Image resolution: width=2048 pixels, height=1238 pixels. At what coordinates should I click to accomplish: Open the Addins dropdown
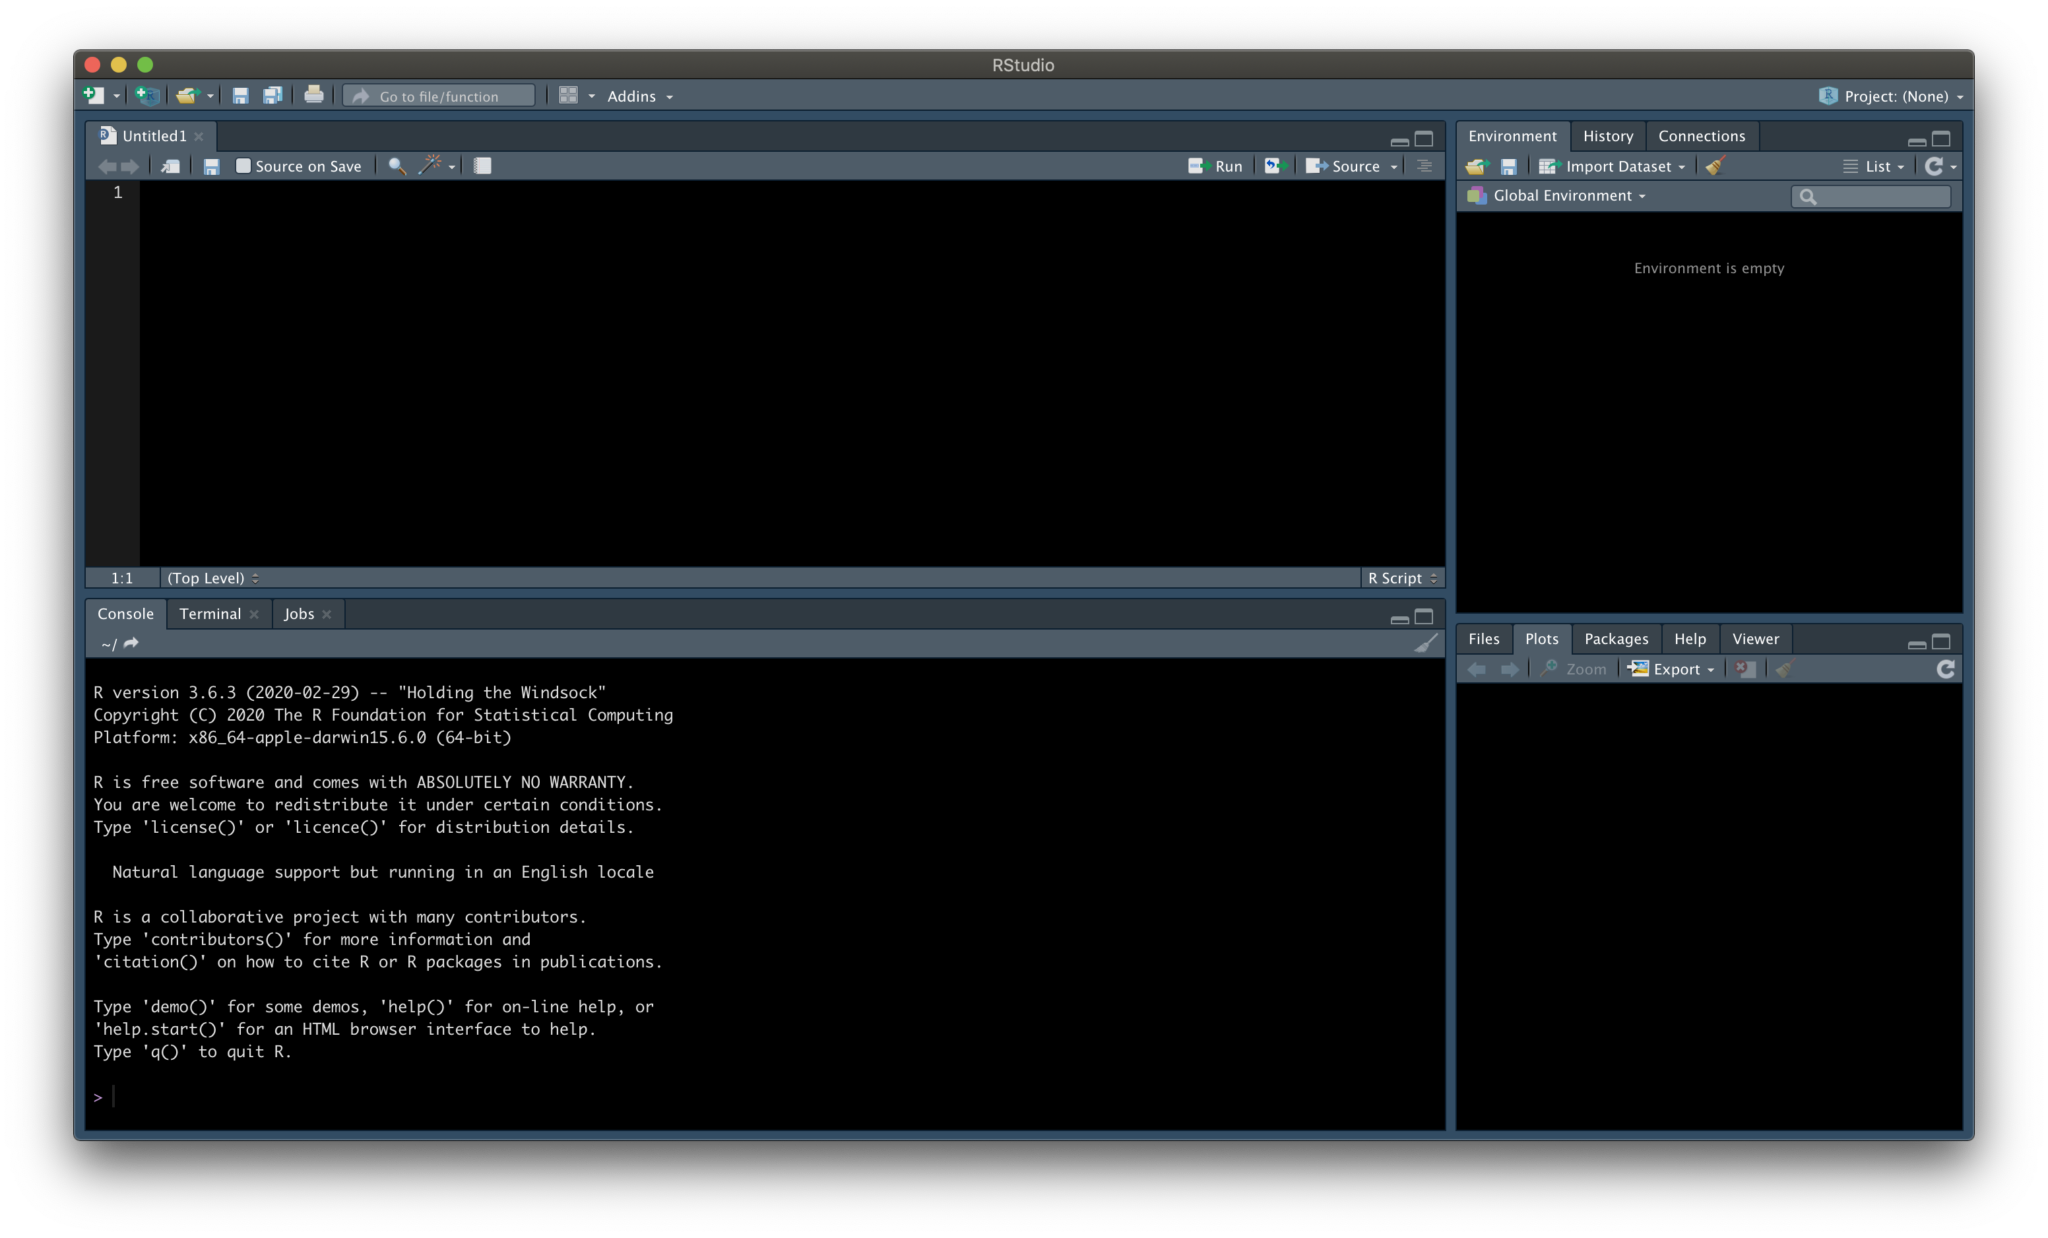tap(640, 96)
